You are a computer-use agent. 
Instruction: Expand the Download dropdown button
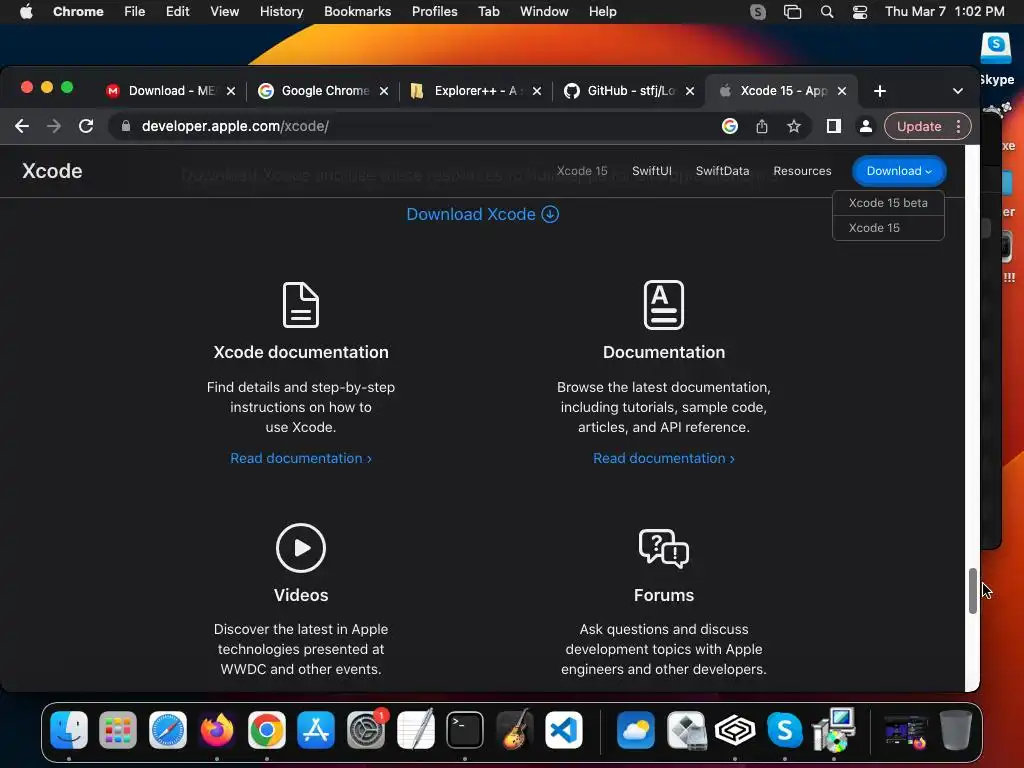click(x=899, y=171)
